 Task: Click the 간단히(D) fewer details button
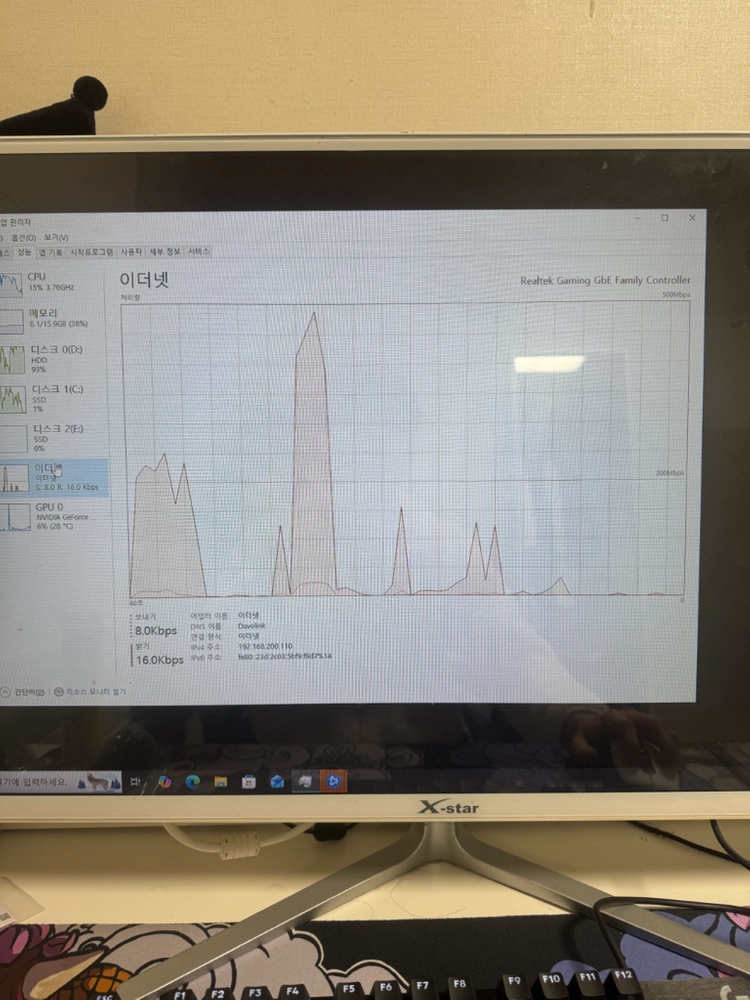[23, 692]
